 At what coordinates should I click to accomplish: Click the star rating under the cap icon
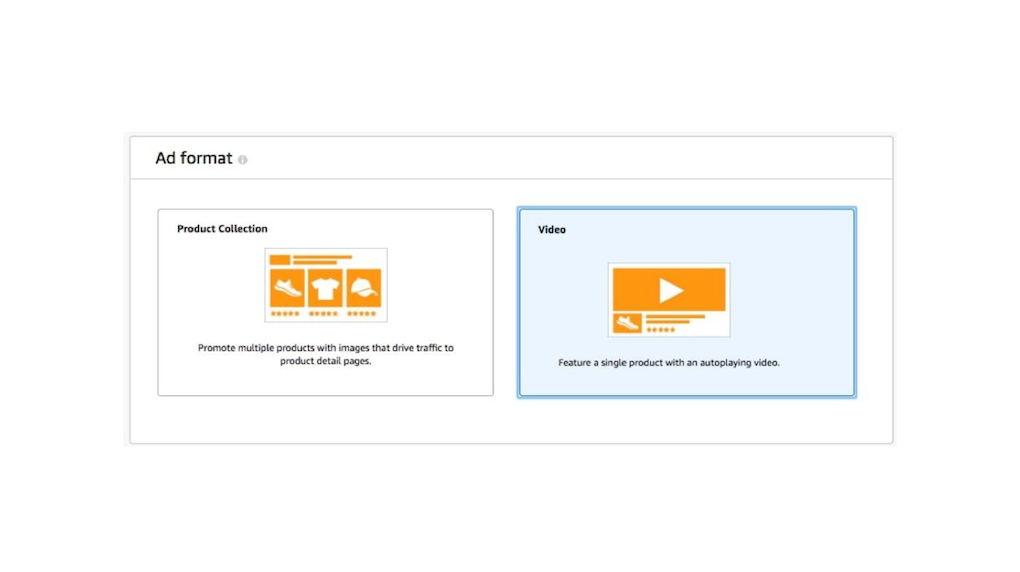(x=363, y=314)
